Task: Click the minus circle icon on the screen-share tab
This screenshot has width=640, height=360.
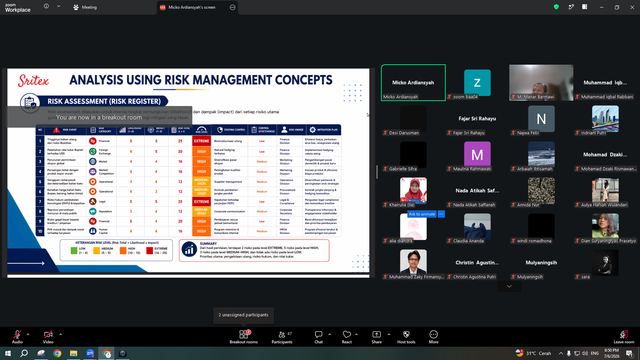Action: (x=233, y=7)
